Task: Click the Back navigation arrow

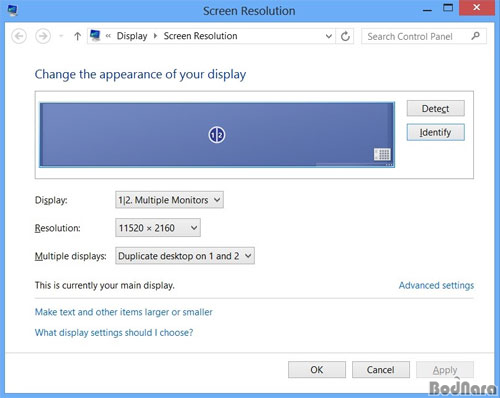Action: [x=19, y=36]
